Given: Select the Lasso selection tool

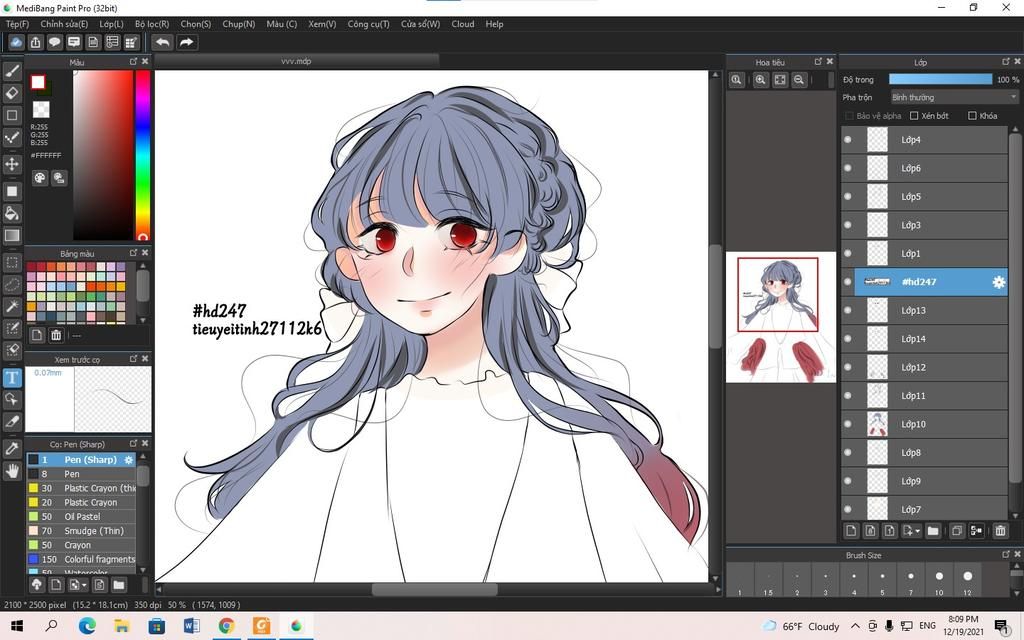Looking at the screenshot, I should [x=12, y=285].
